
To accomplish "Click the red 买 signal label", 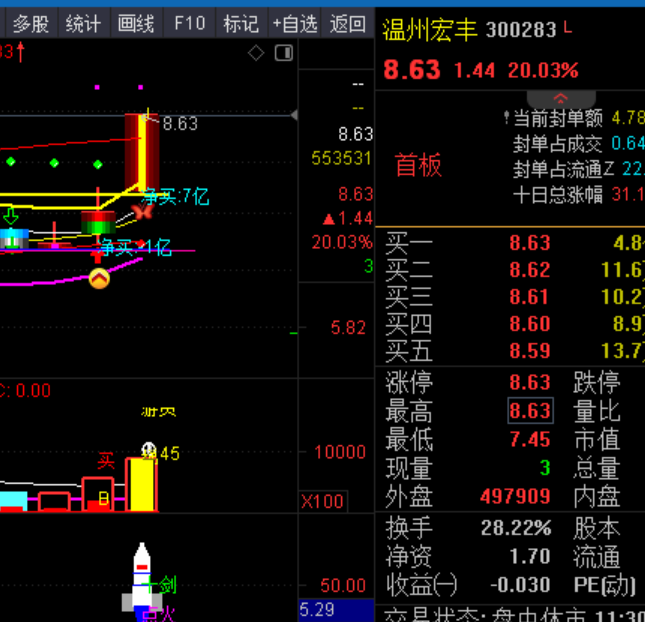I will 106,461.
